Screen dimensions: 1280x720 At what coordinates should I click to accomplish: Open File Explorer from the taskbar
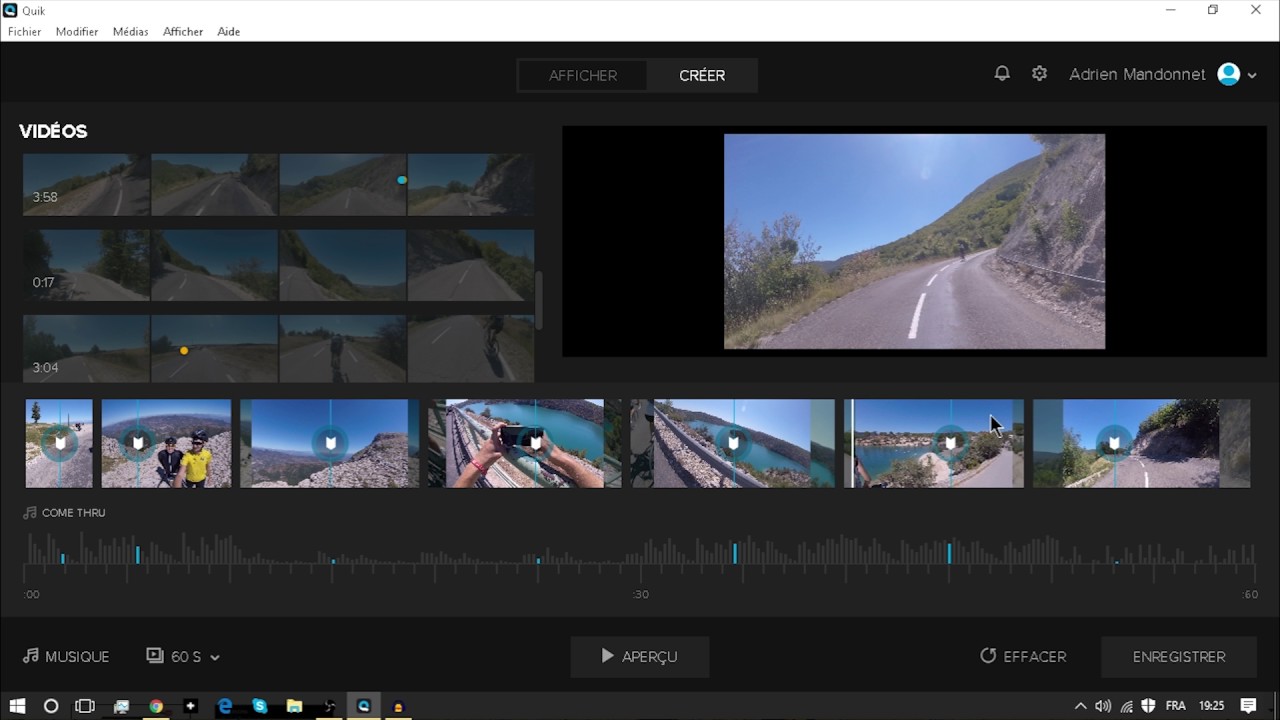point(294,706)
